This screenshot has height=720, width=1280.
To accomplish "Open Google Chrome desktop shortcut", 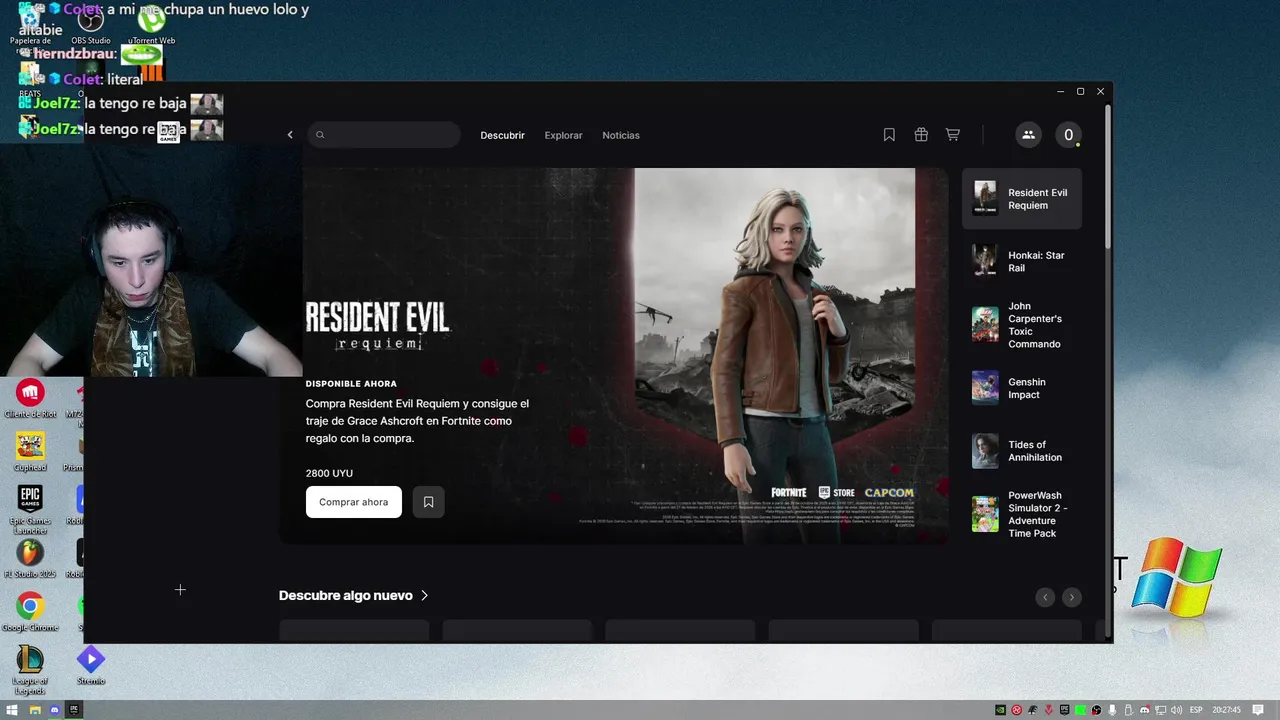I will click(x=30, y=611).
